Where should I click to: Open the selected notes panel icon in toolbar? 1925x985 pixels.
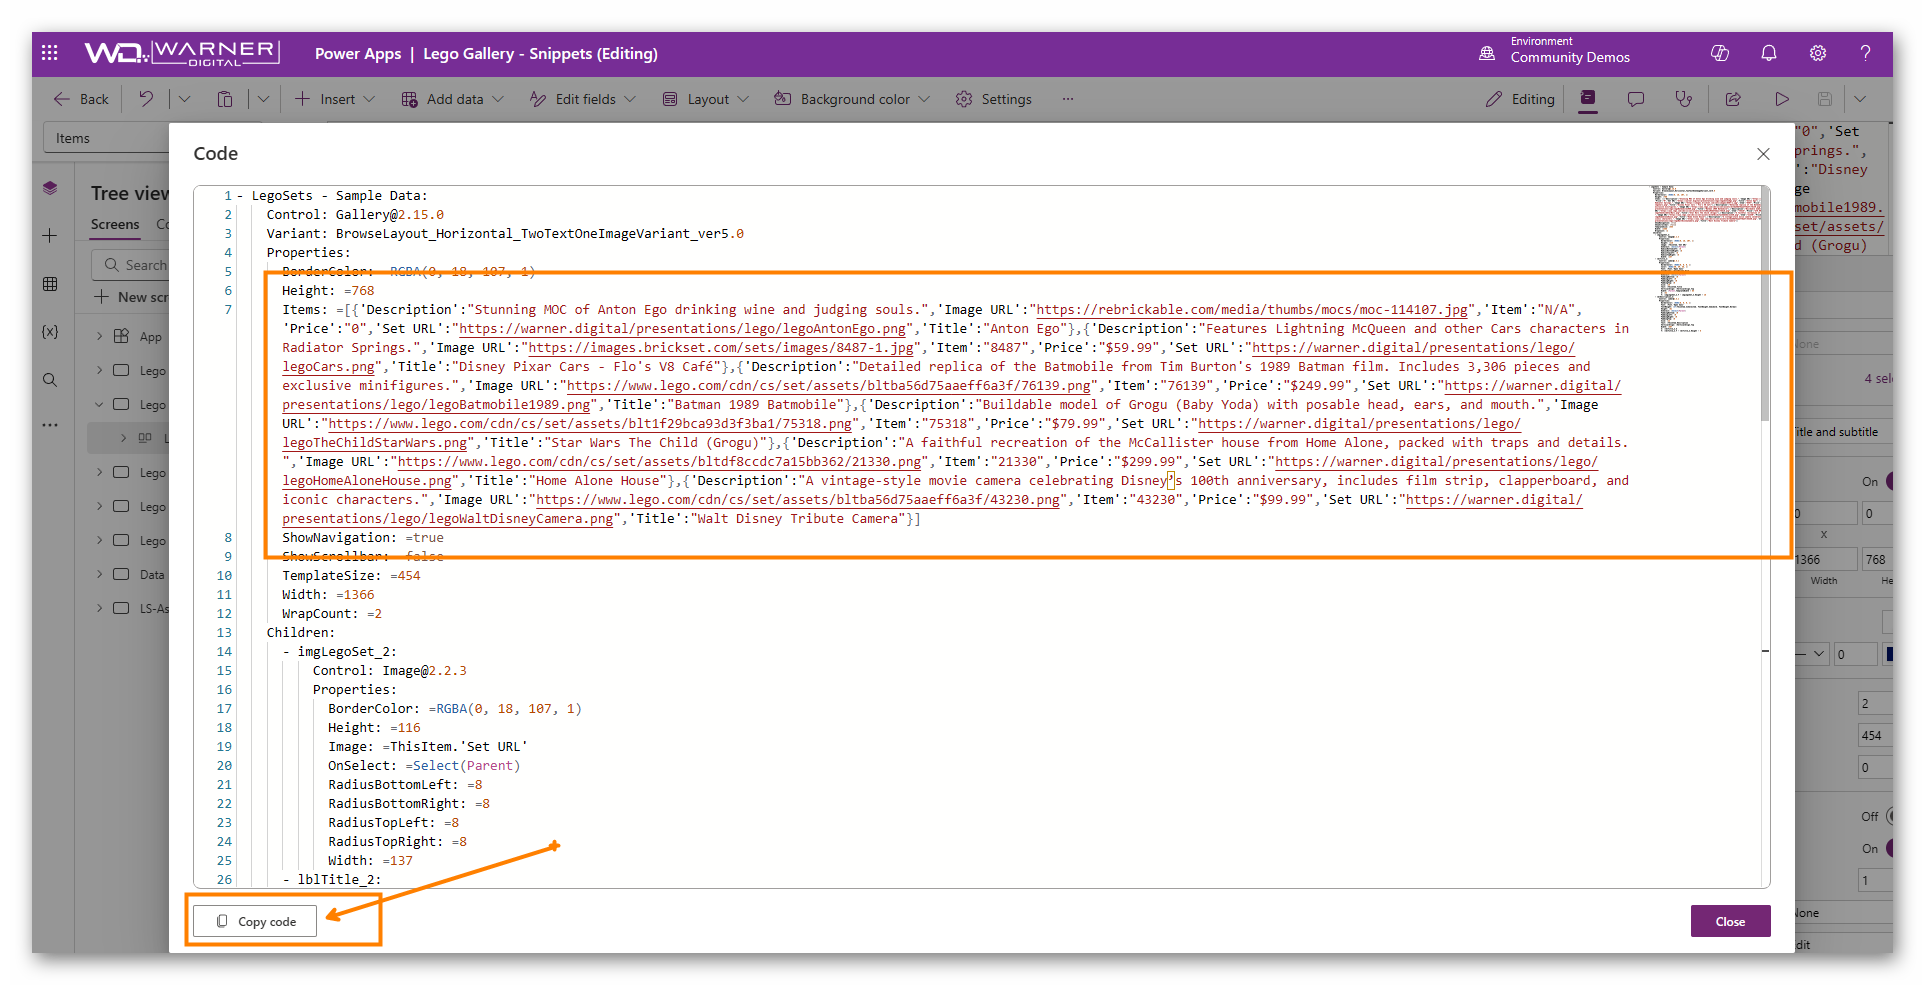pos(1588,99)
